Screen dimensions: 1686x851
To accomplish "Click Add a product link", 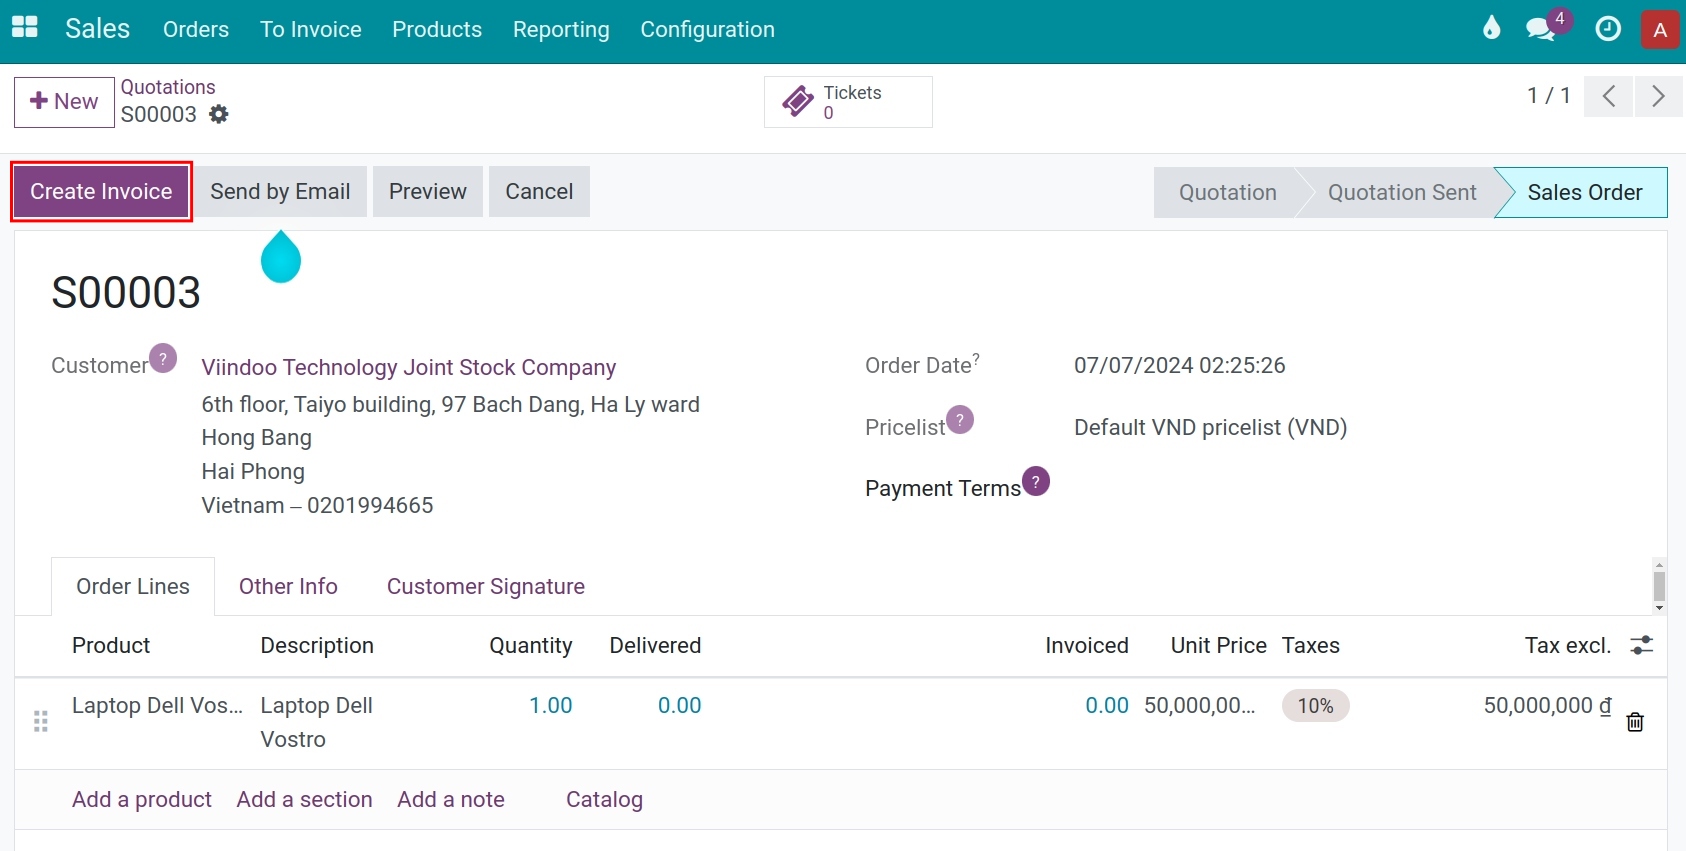I will (142, 800).
